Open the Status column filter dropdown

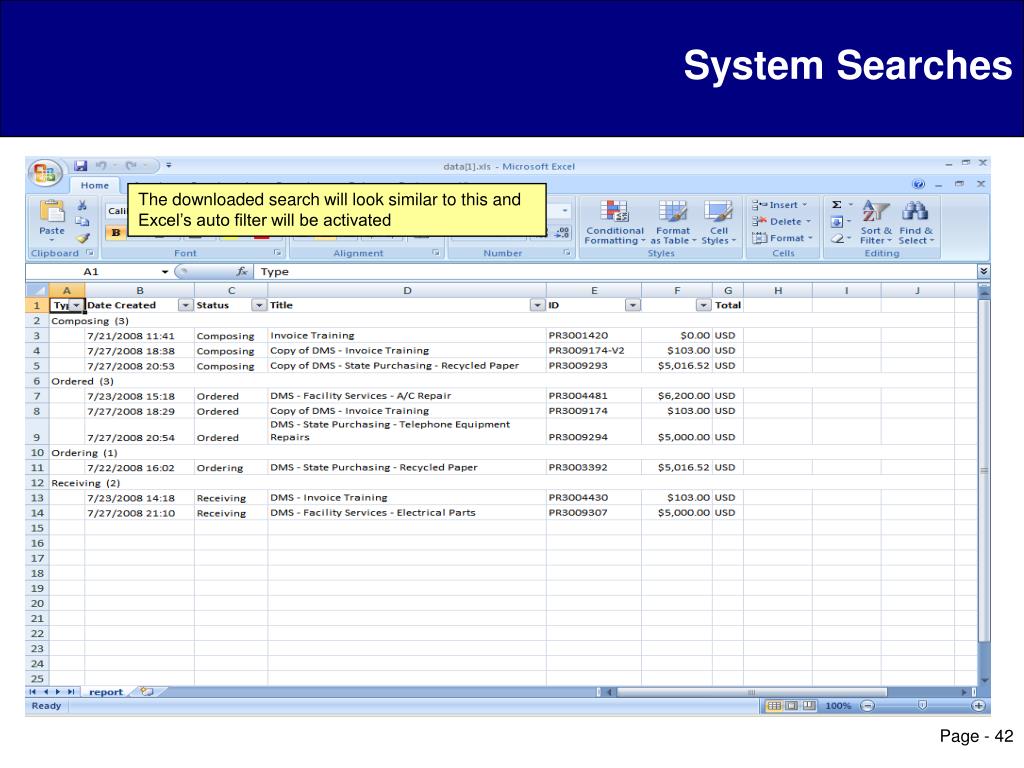click(259, 306)
